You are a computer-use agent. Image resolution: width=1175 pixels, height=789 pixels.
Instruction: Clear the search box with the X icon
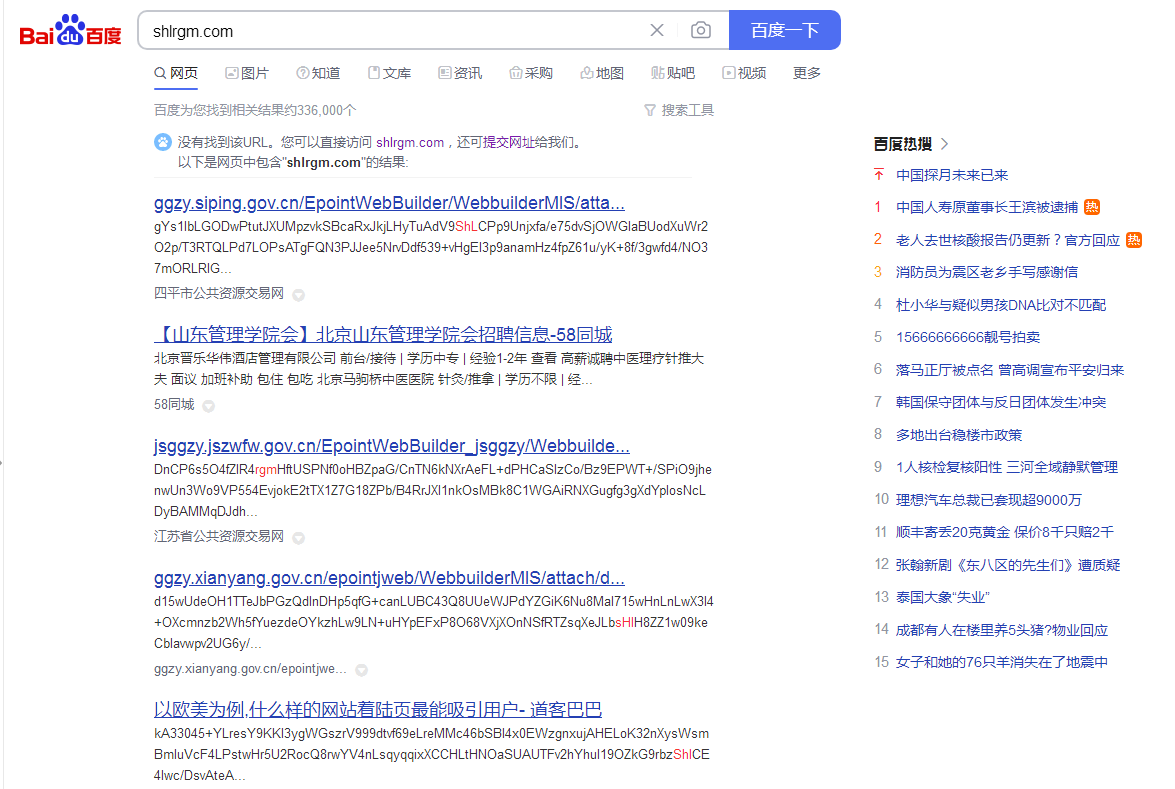(x=657, y=30)
